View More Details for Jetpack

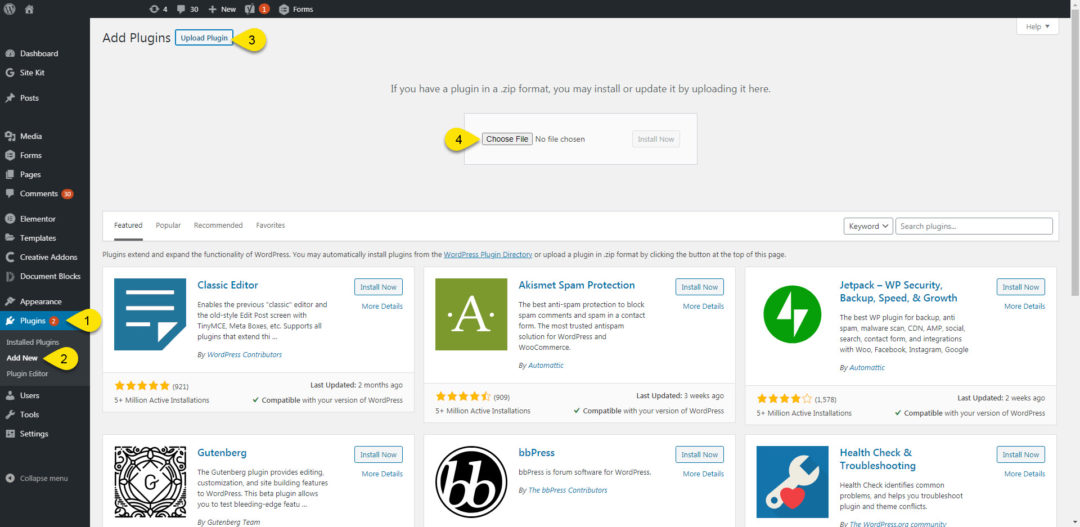[1024, 306]
